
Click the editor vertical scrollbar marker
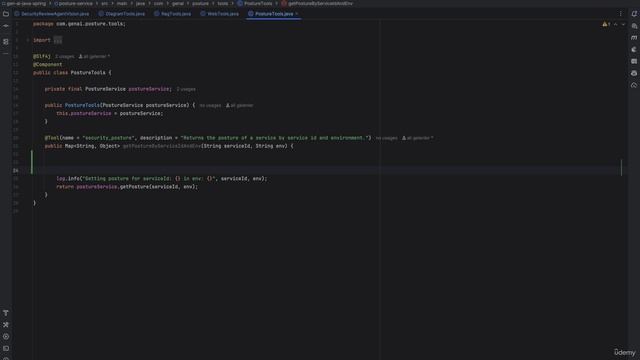pyautogui.click(x=622, y=167)
